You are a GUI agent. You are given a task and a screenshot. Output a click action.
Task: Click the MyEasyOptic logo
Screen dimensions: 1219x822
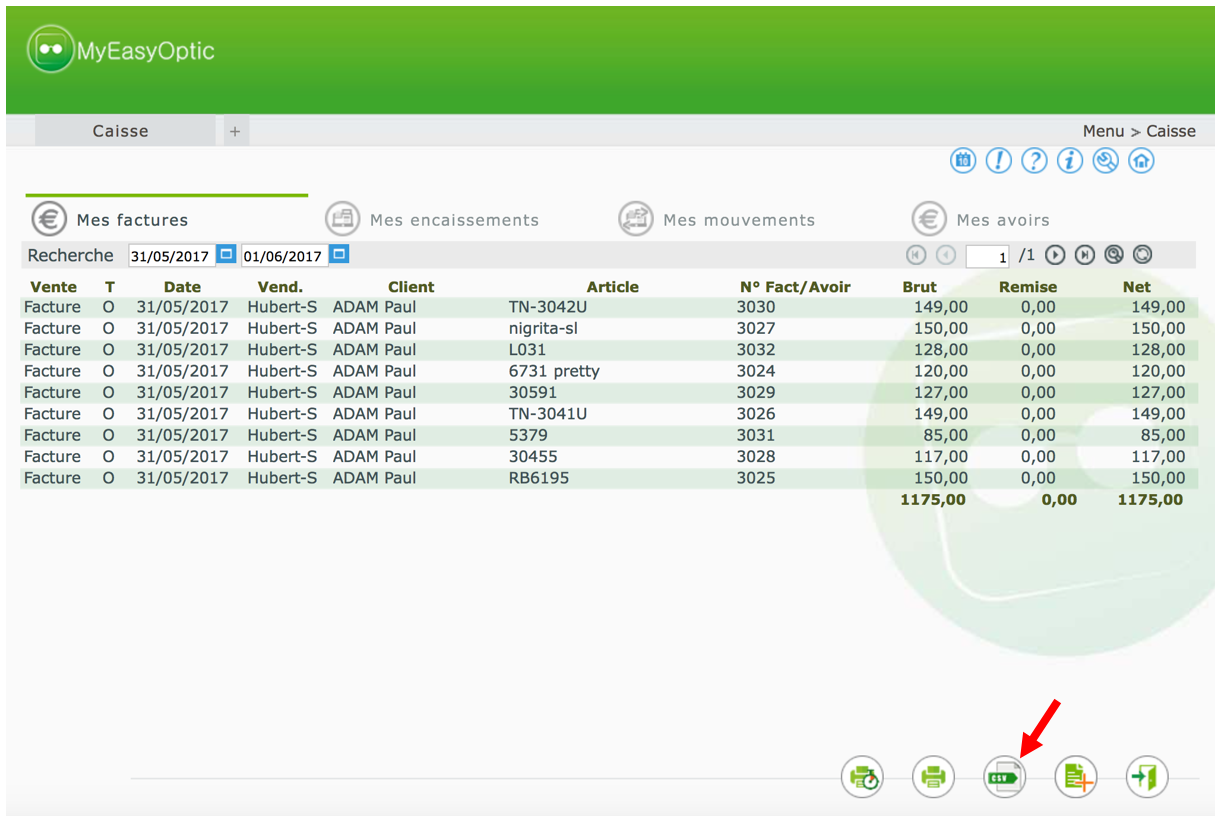tap(121, 50)
